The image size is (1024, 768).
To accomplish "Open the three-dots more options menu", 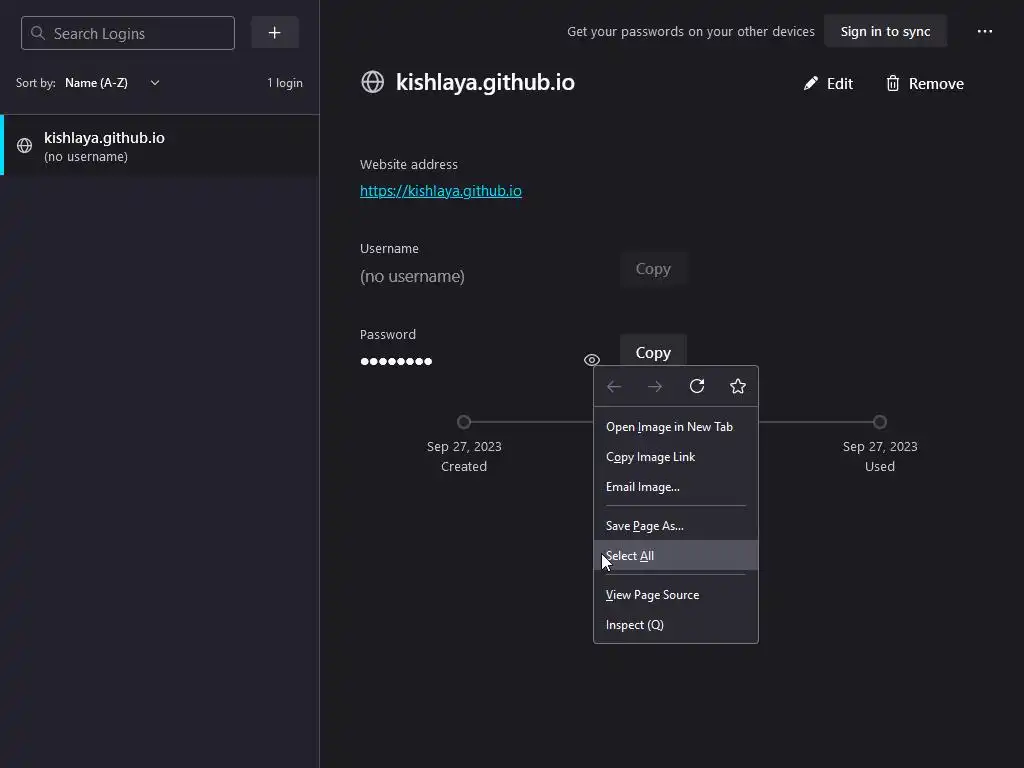I will 985,32.
